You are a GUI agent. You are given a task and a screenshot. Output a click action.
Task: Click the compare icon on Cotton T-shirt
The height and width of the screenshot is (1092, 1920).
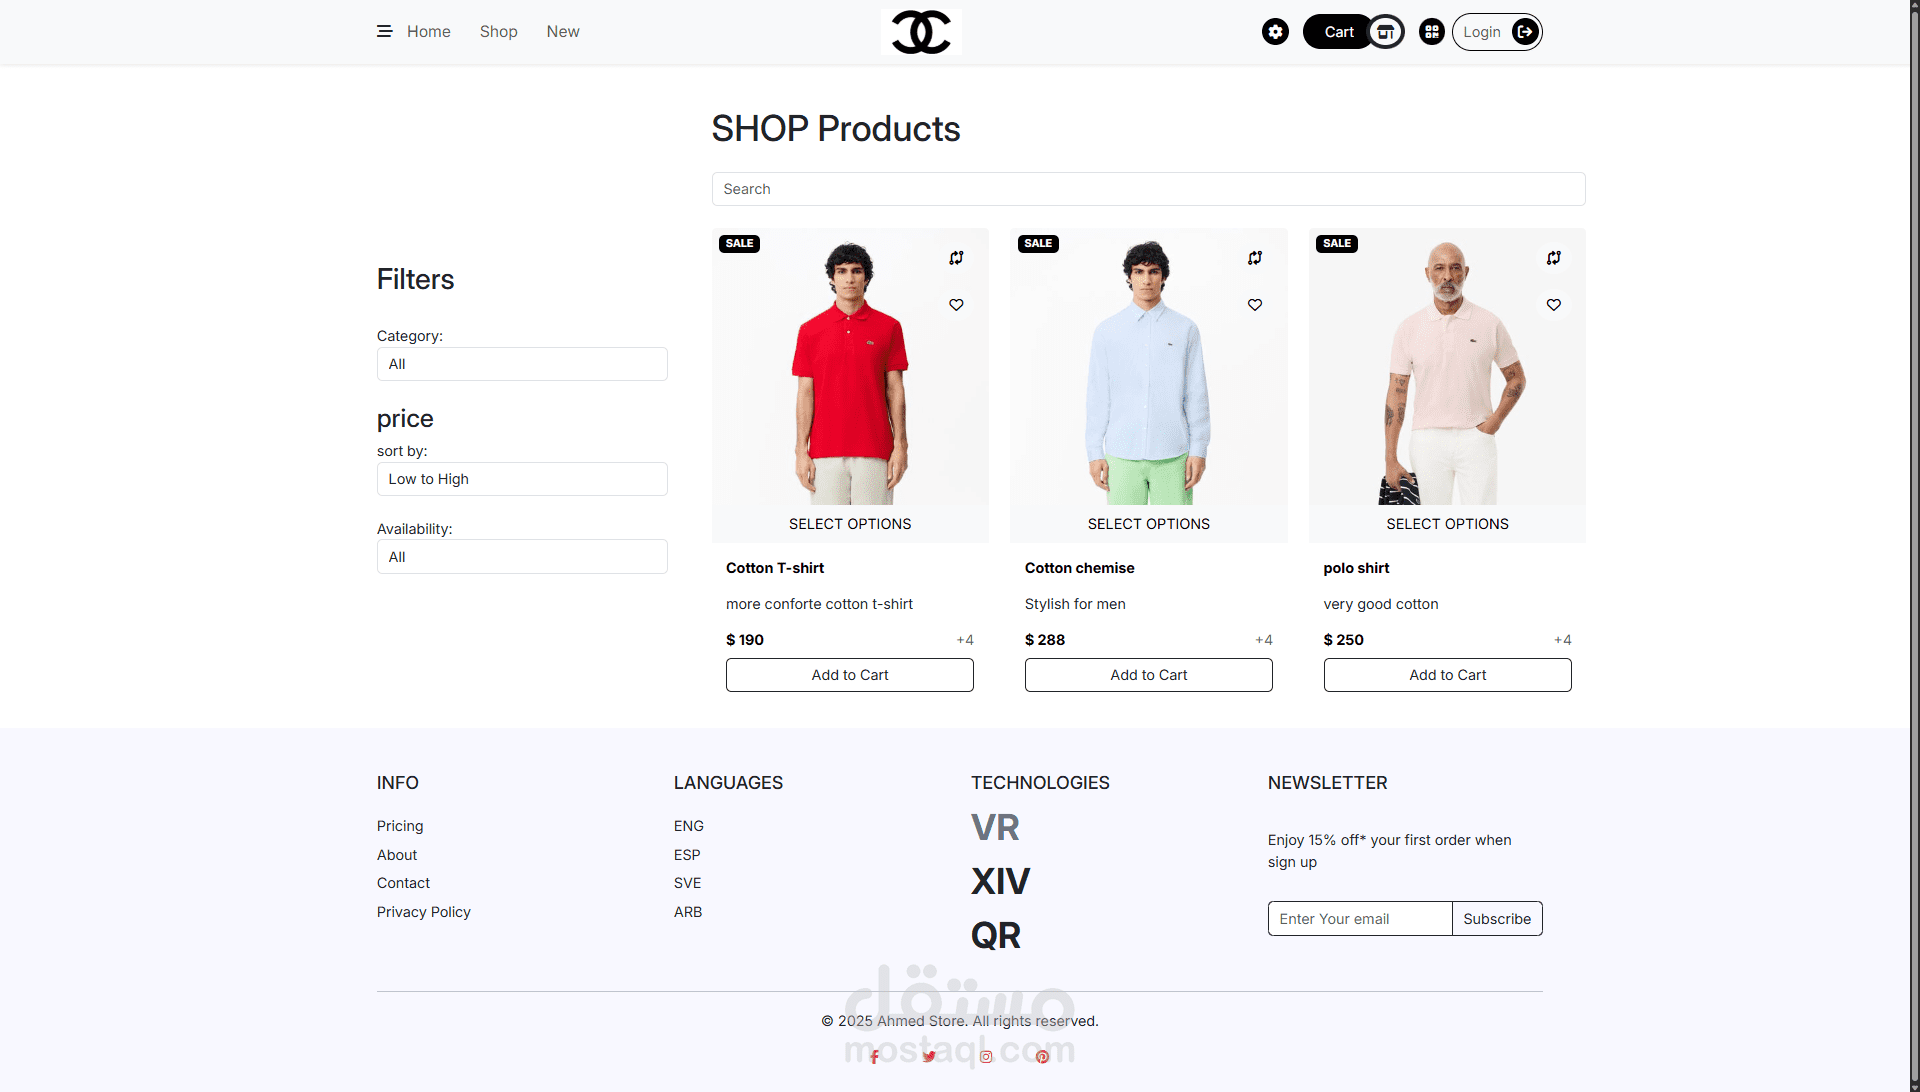tap(956, 258)
